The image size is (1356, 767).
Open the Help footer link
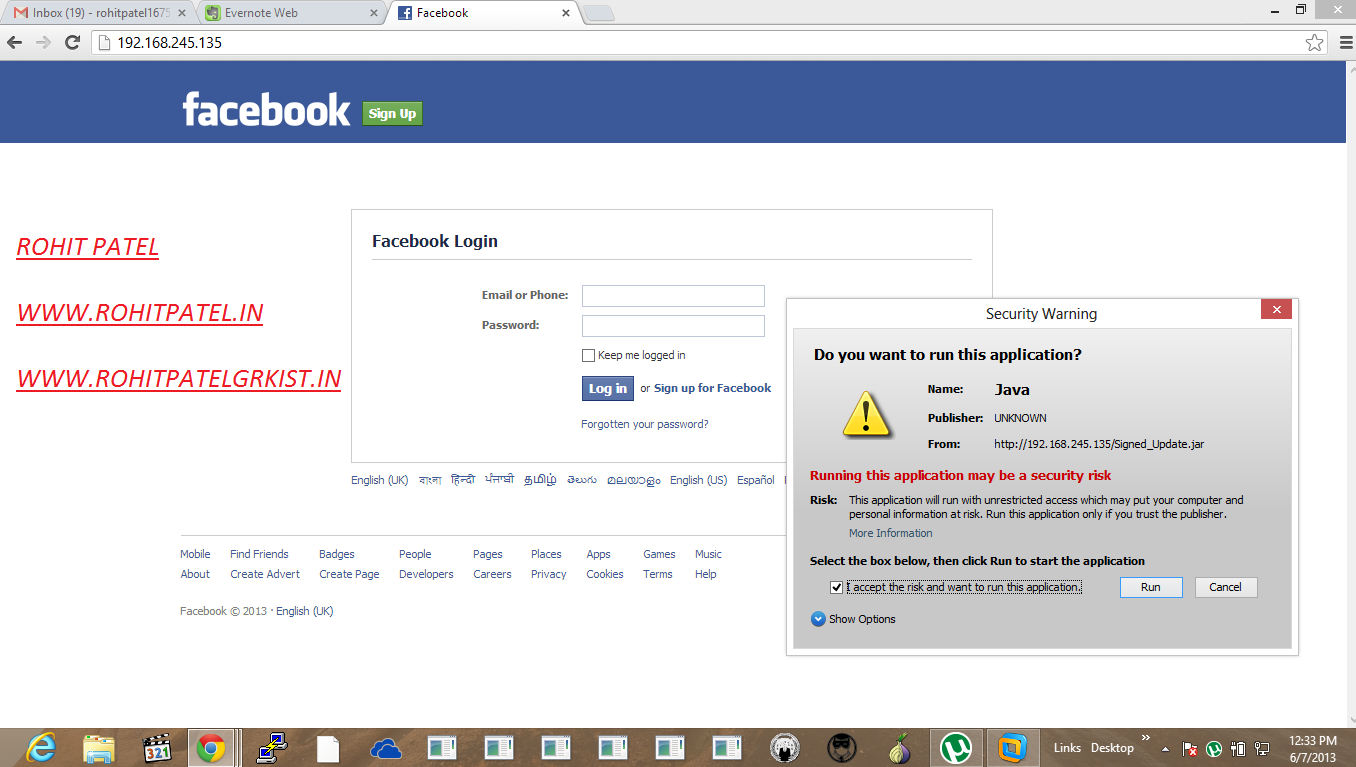[706, 574]
